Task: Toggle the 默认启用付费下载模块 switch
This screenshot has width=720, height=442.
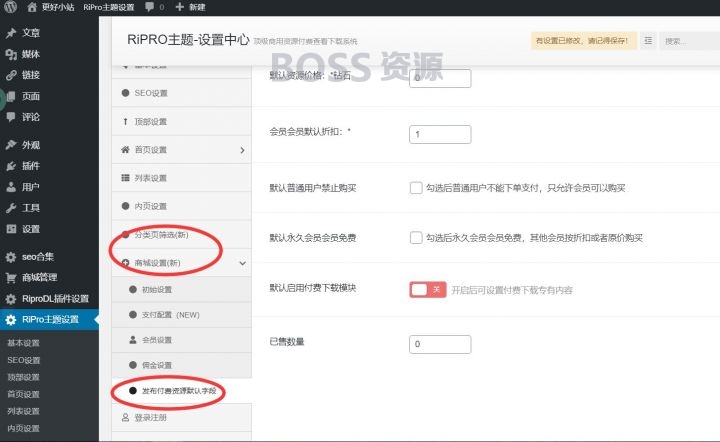Action: point(428,290)
